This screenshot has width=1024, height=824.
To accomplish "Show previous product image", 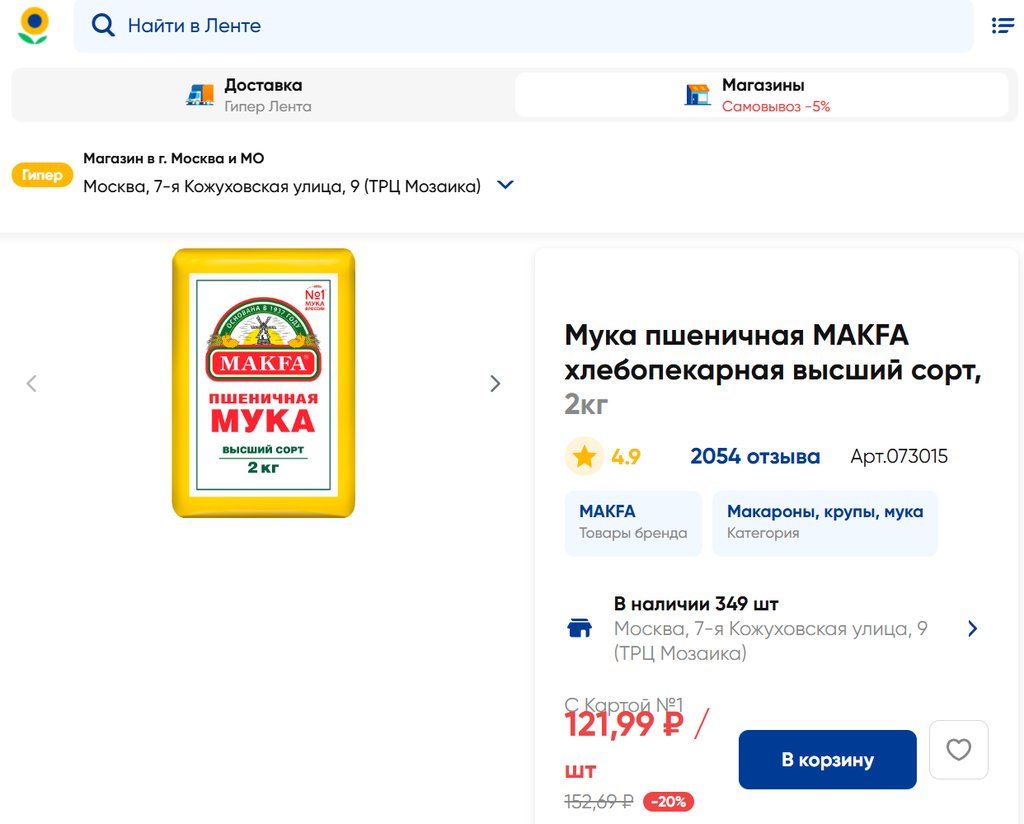I will [x=32, y=383].
